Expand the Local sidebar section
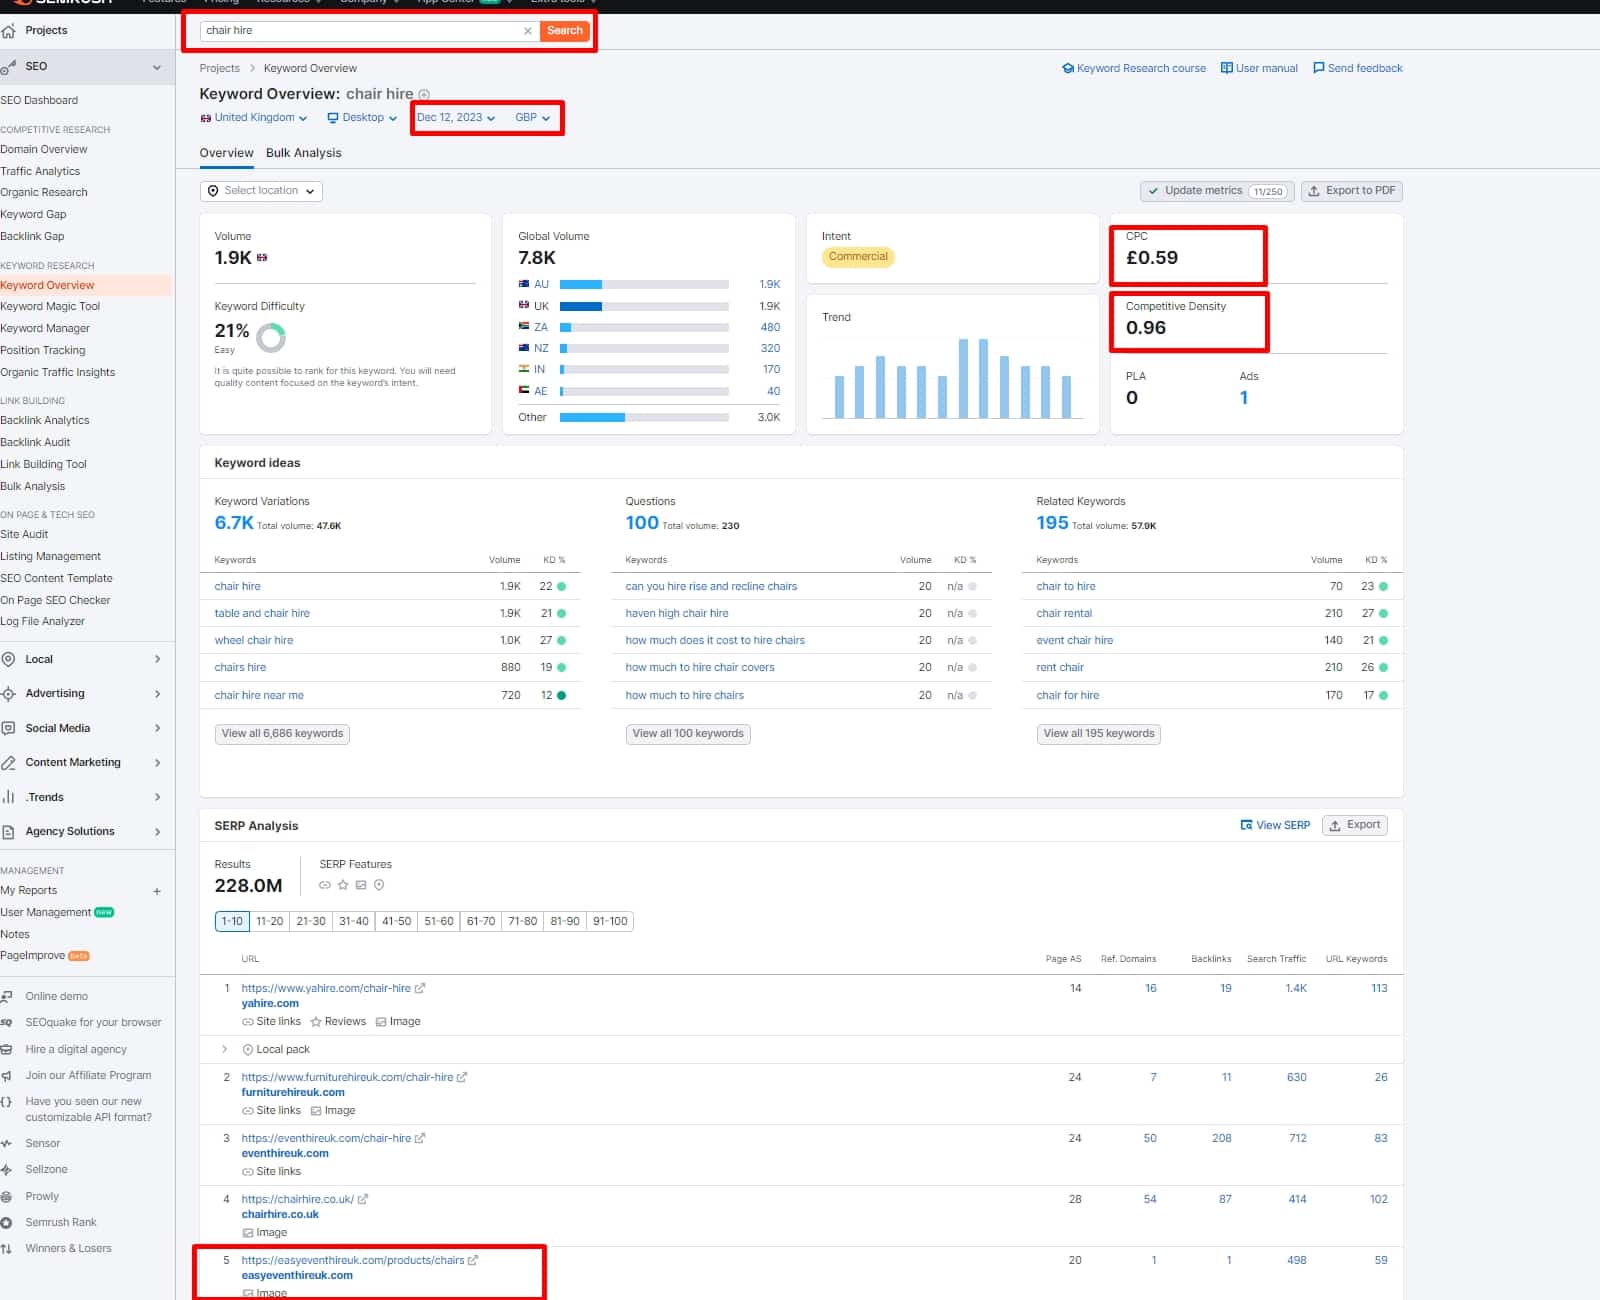The width and height of the screenshot is (1600, 1300). [x=158, y=659]
